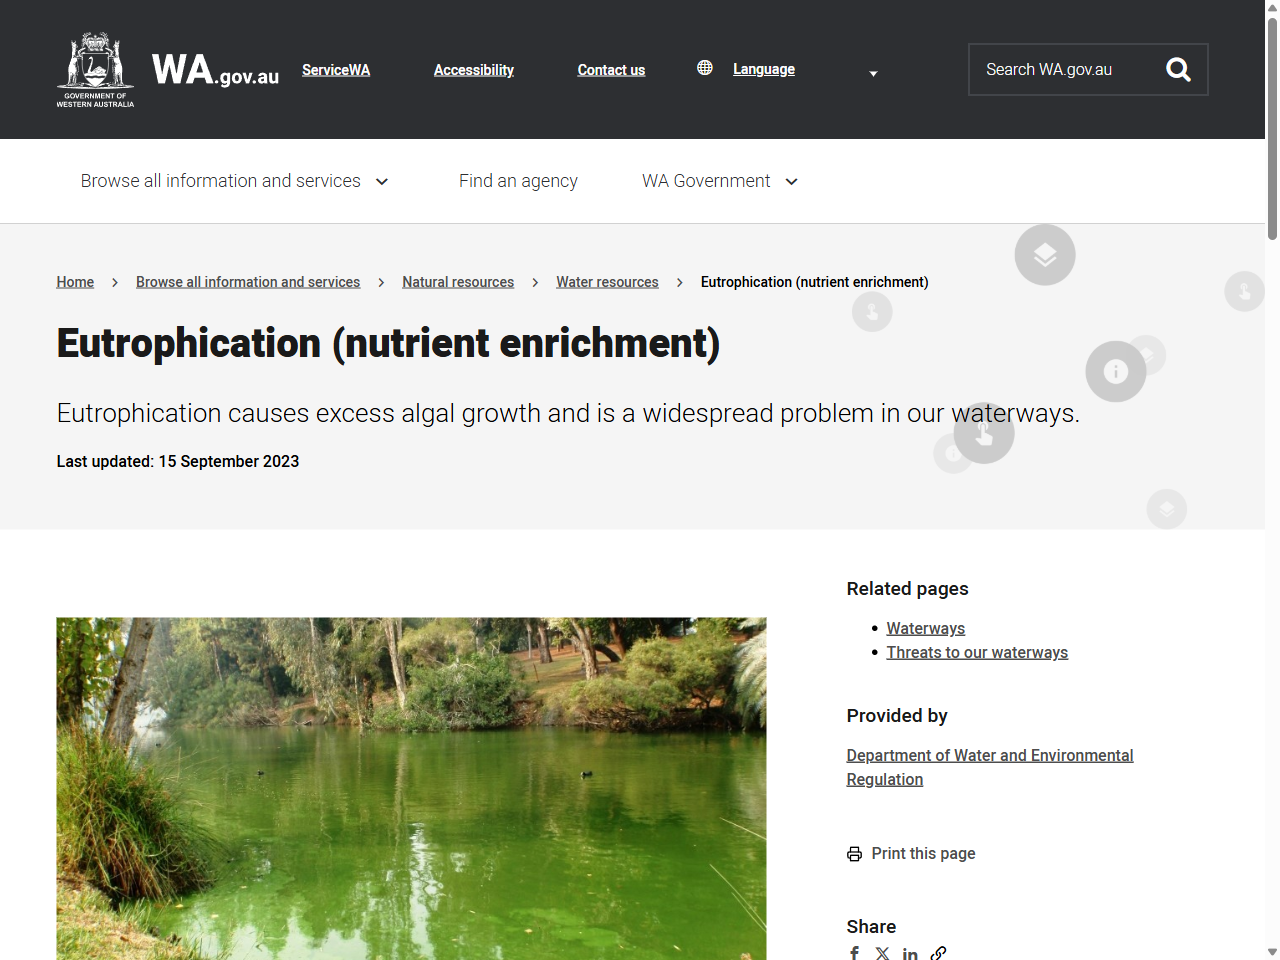Click inside the Search WA.gov.au field

(x=1060, y=69)
